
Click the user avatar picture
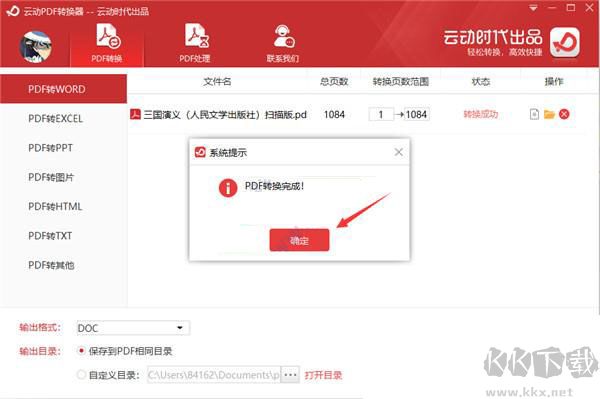click(36, 47)
